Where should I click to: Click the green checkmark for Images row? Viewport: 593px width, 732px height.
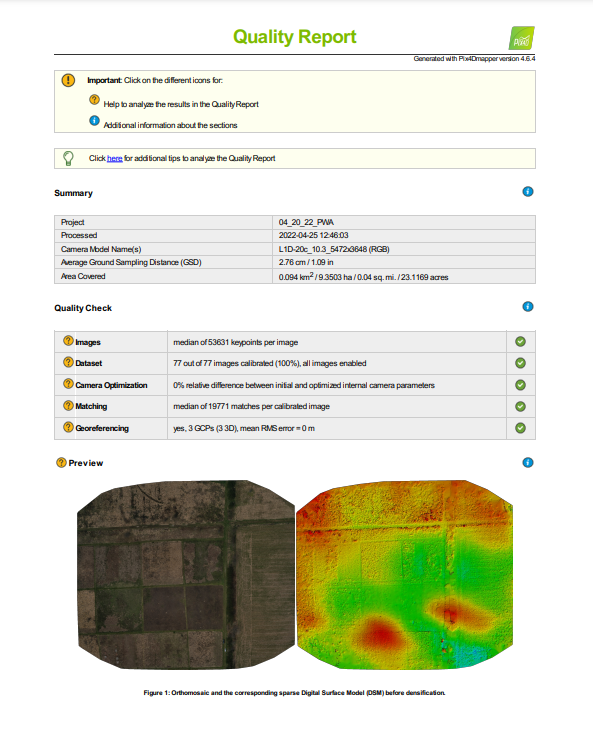click(520, 342)
